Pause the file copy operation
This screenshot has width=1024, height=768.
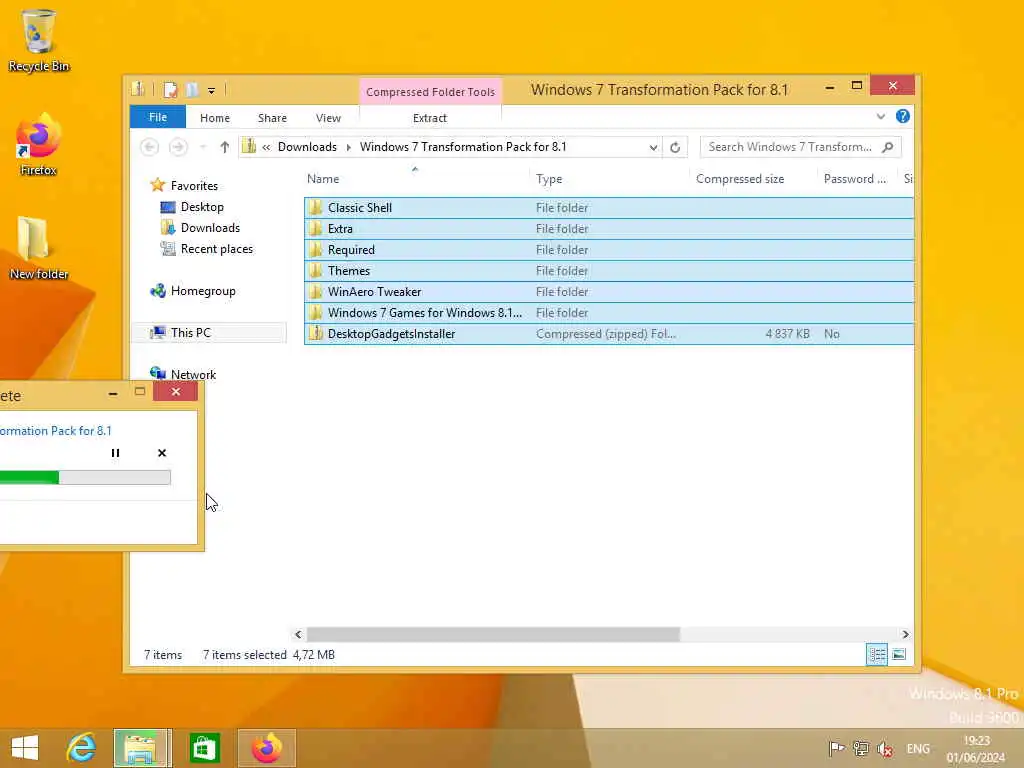pyautogui.click(x=116, y=453)
